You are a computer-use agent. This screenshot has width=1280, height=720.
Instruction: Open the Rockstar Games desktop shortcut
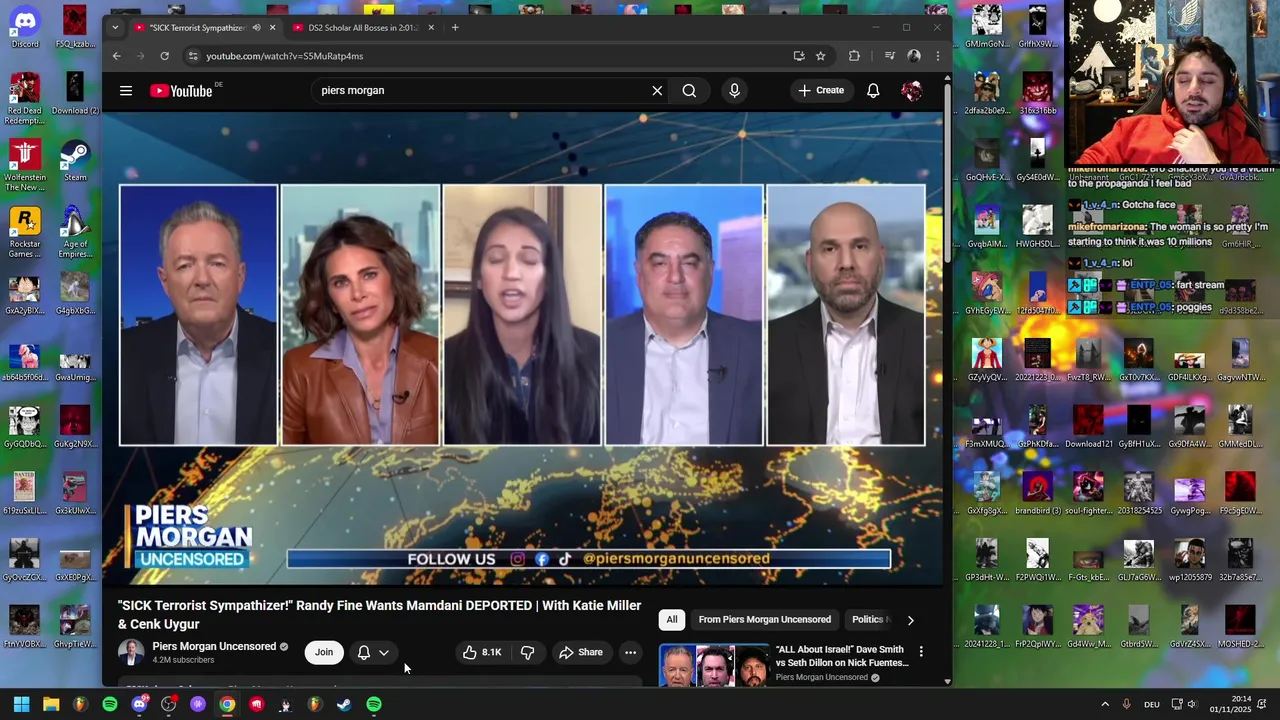click(25, 232)
